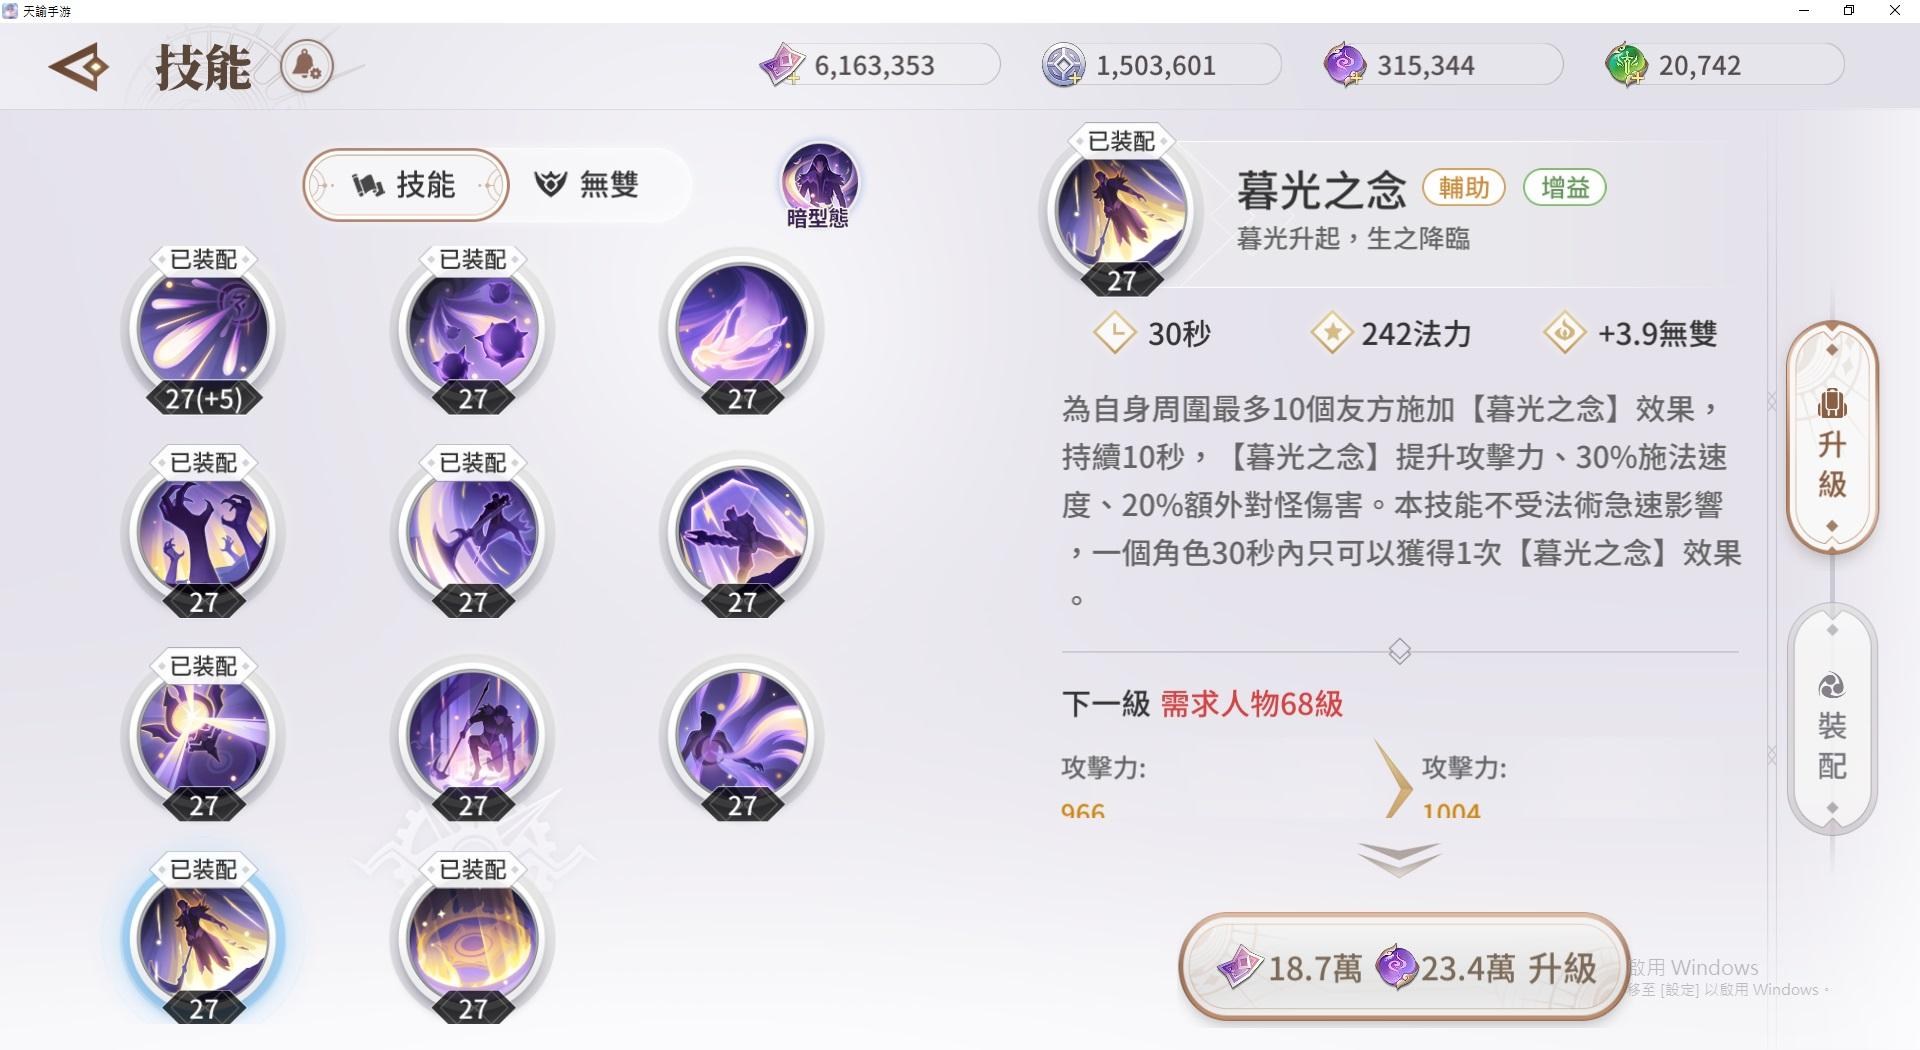Switch to the 技能 tab
The image size is (1920, 1050).
(406, 185)
